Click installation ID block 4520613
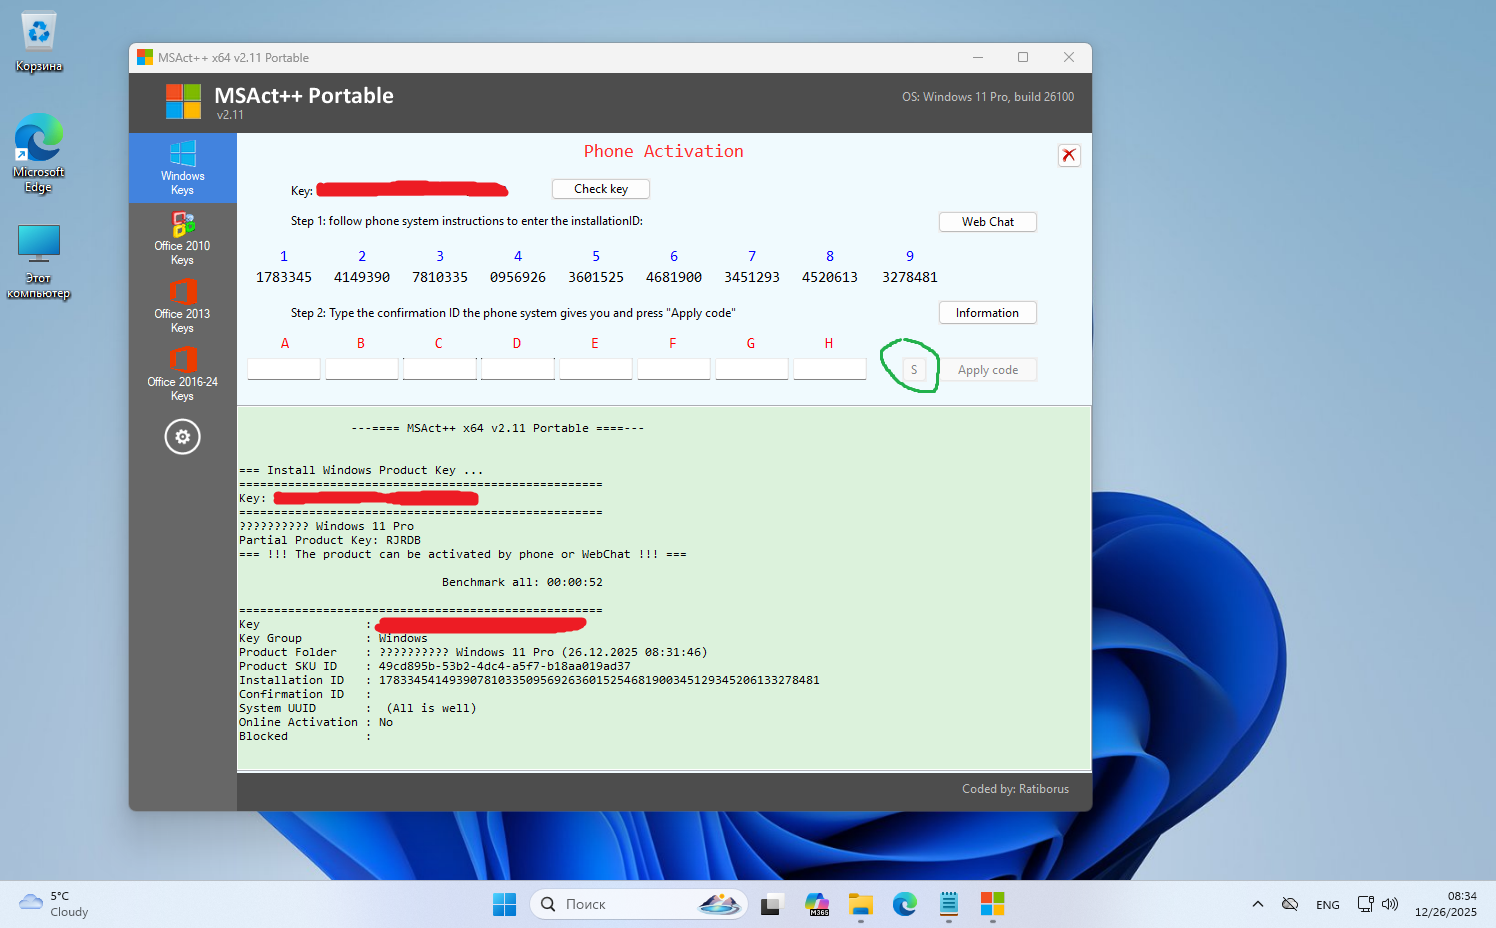1496x928 pixels. (x=830, y=277)
